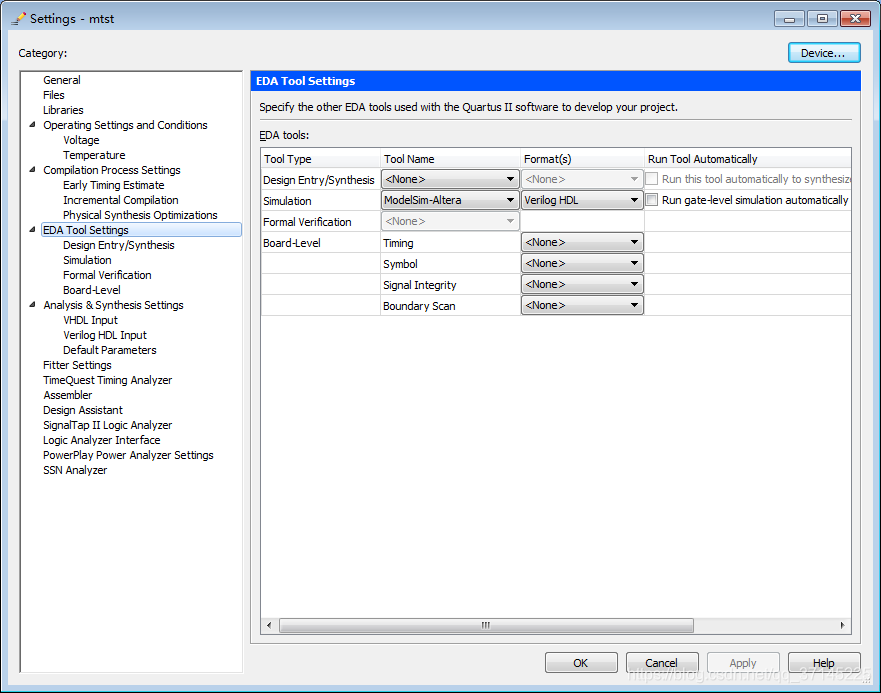Select the Verilog HDL Input category

(x=105, y=335)
